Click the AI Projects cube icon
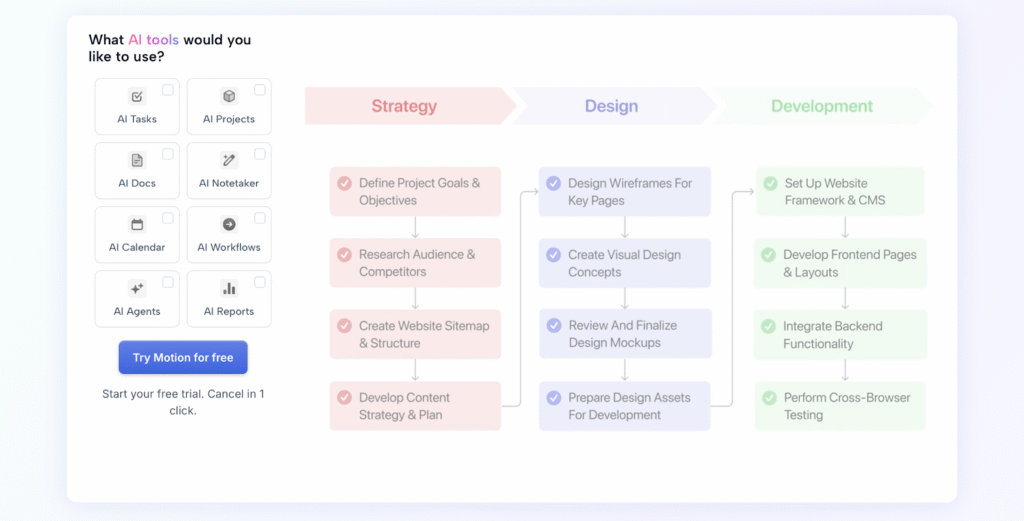This screenshot has height=521, width=1024. coord(229,96)
